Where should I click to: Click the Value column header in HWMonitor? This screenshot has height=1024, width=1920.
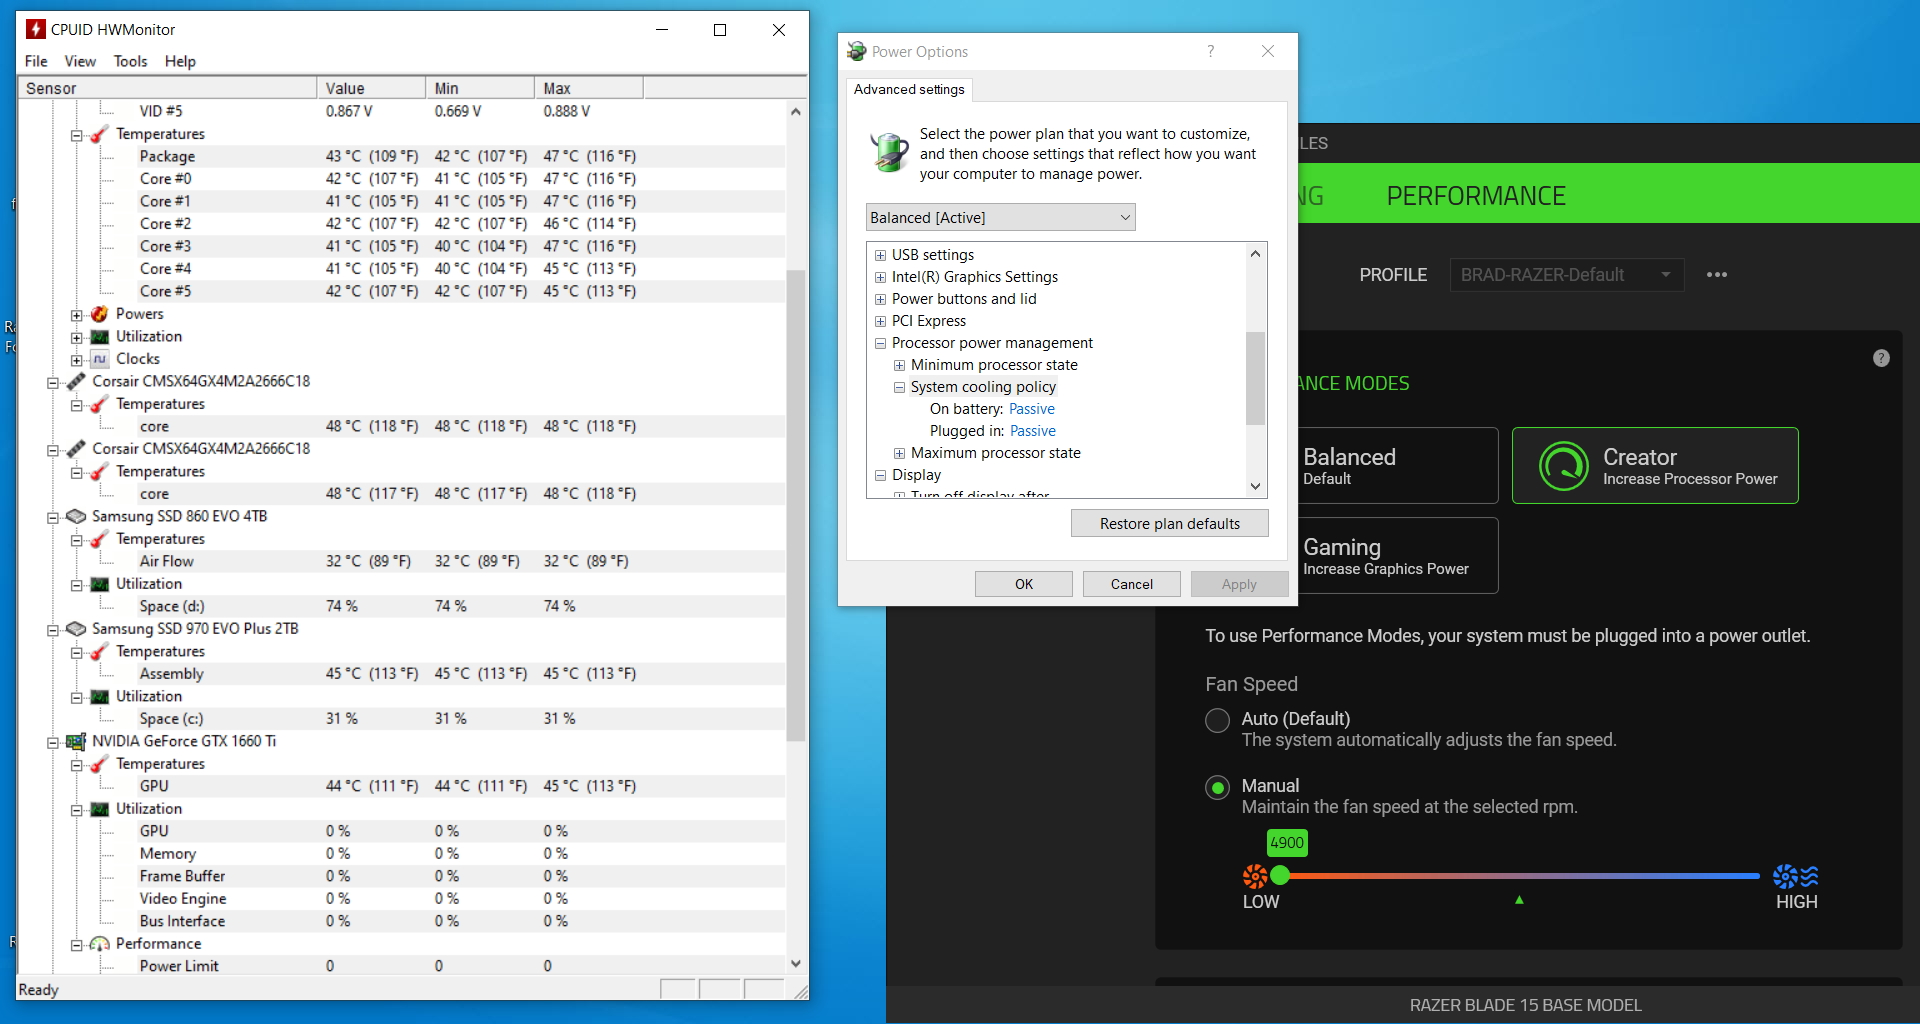tap(371, 88)
